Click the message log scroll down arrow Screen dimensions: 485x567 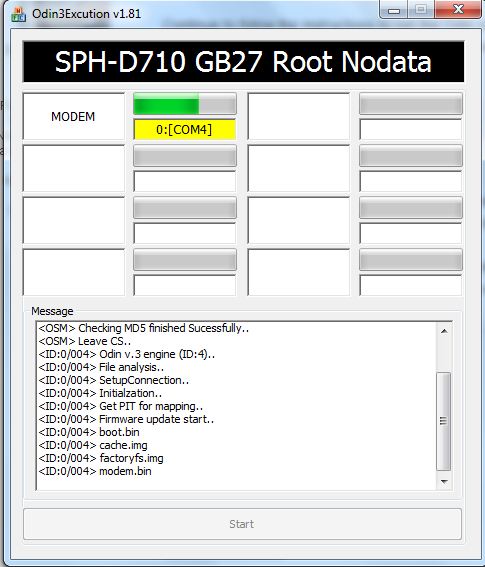click(444, 481)
